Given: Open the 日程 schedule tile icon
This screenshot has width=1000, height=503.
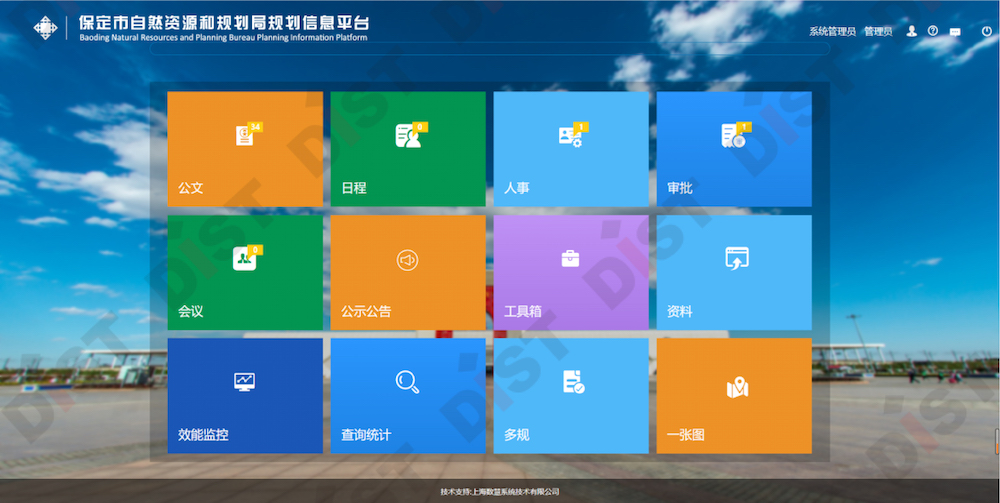Looking at the screenshot, I should coord(408,136).
